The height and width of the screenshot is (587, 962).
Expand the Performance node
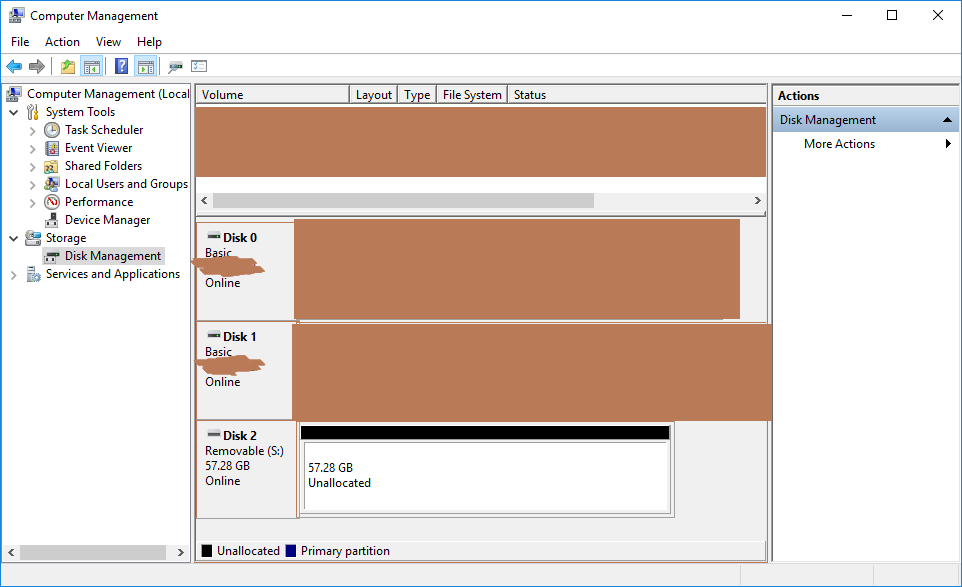coord(33,202)
